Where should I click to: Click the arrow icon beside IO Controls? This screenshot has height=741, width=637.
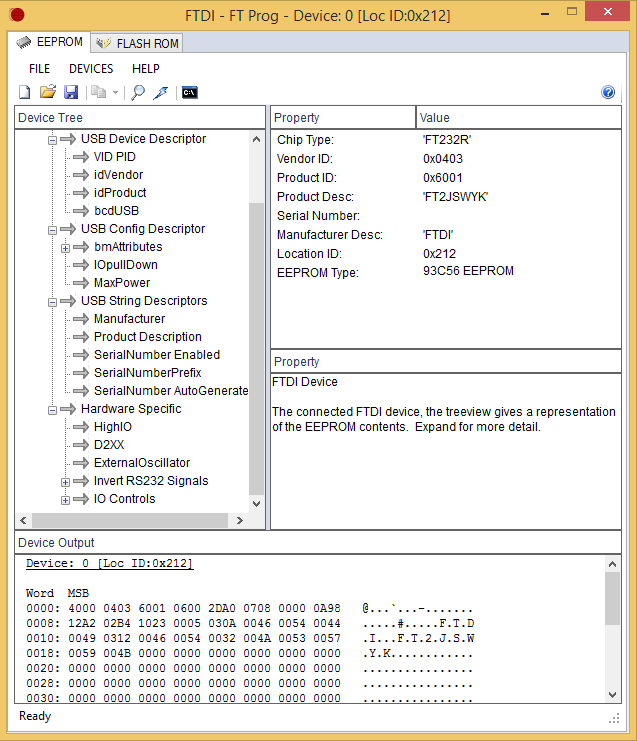point(81,499)
